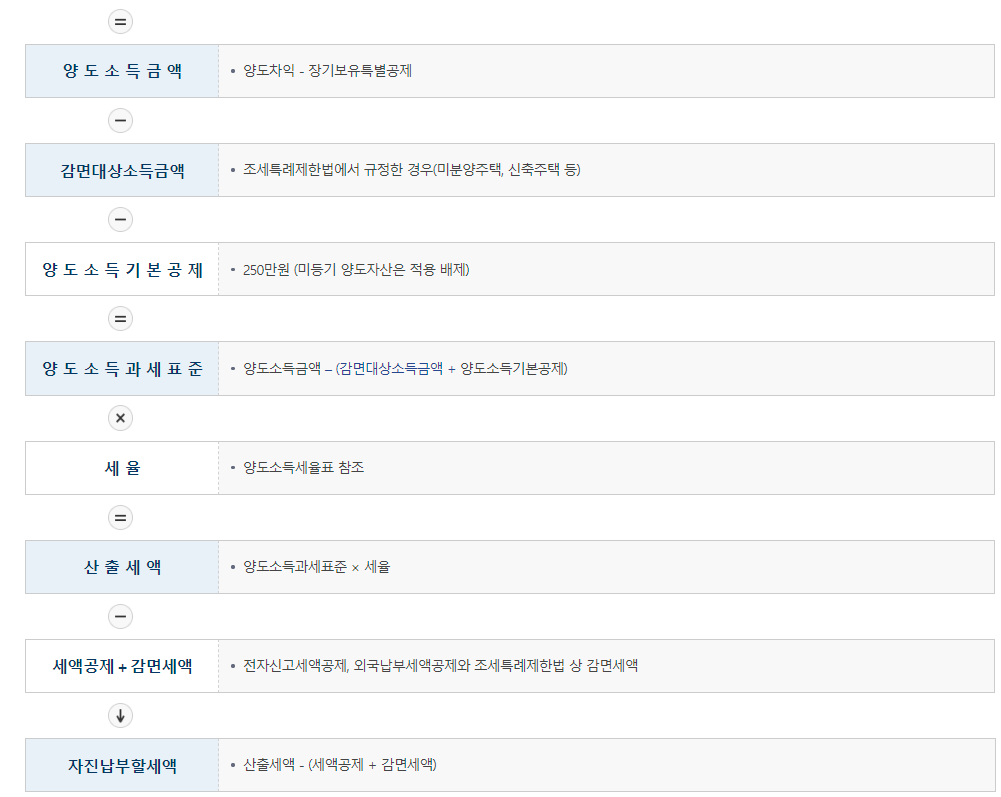
Task: Click the equals icon above 양도소득과세표준
Action: (x=120, y=318)
